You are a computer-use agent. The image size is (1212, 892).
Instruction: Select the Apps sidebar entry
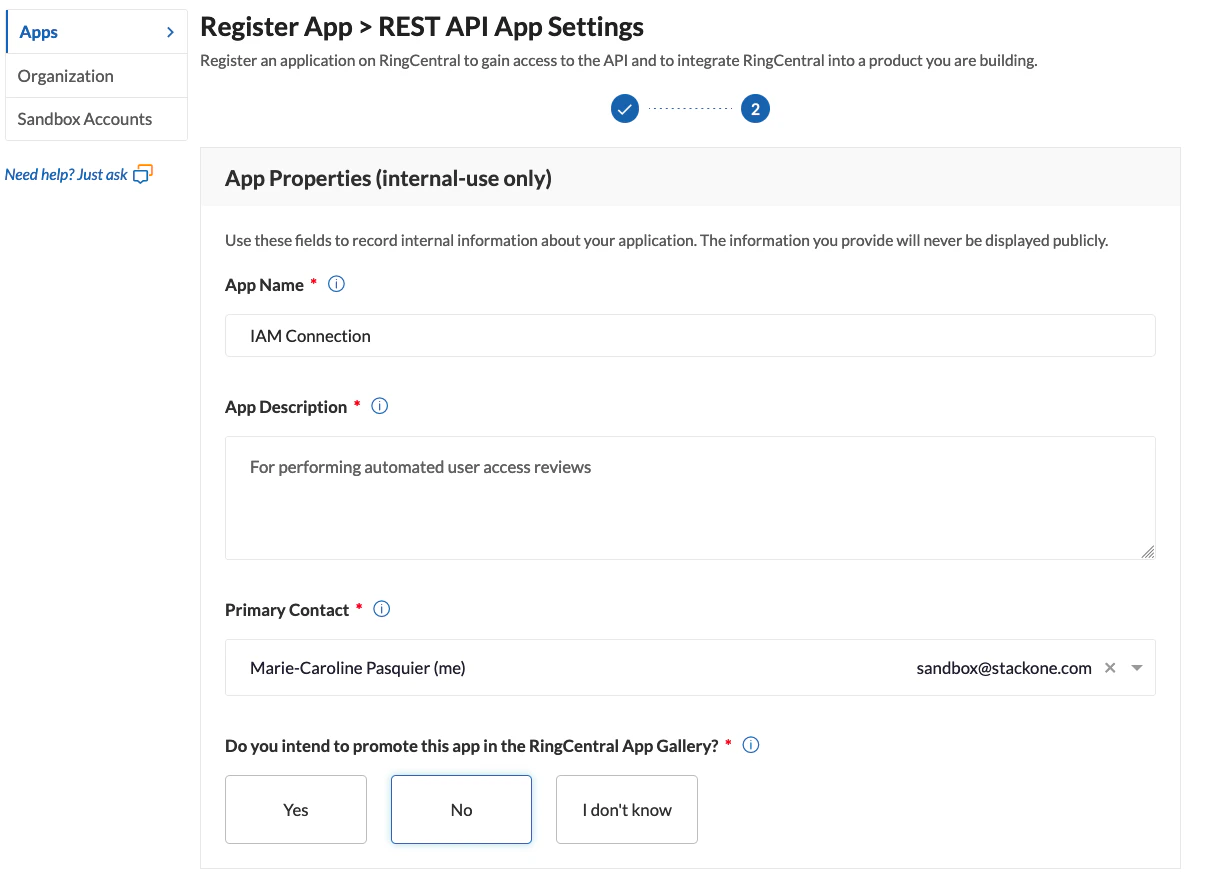coord(38,31)
